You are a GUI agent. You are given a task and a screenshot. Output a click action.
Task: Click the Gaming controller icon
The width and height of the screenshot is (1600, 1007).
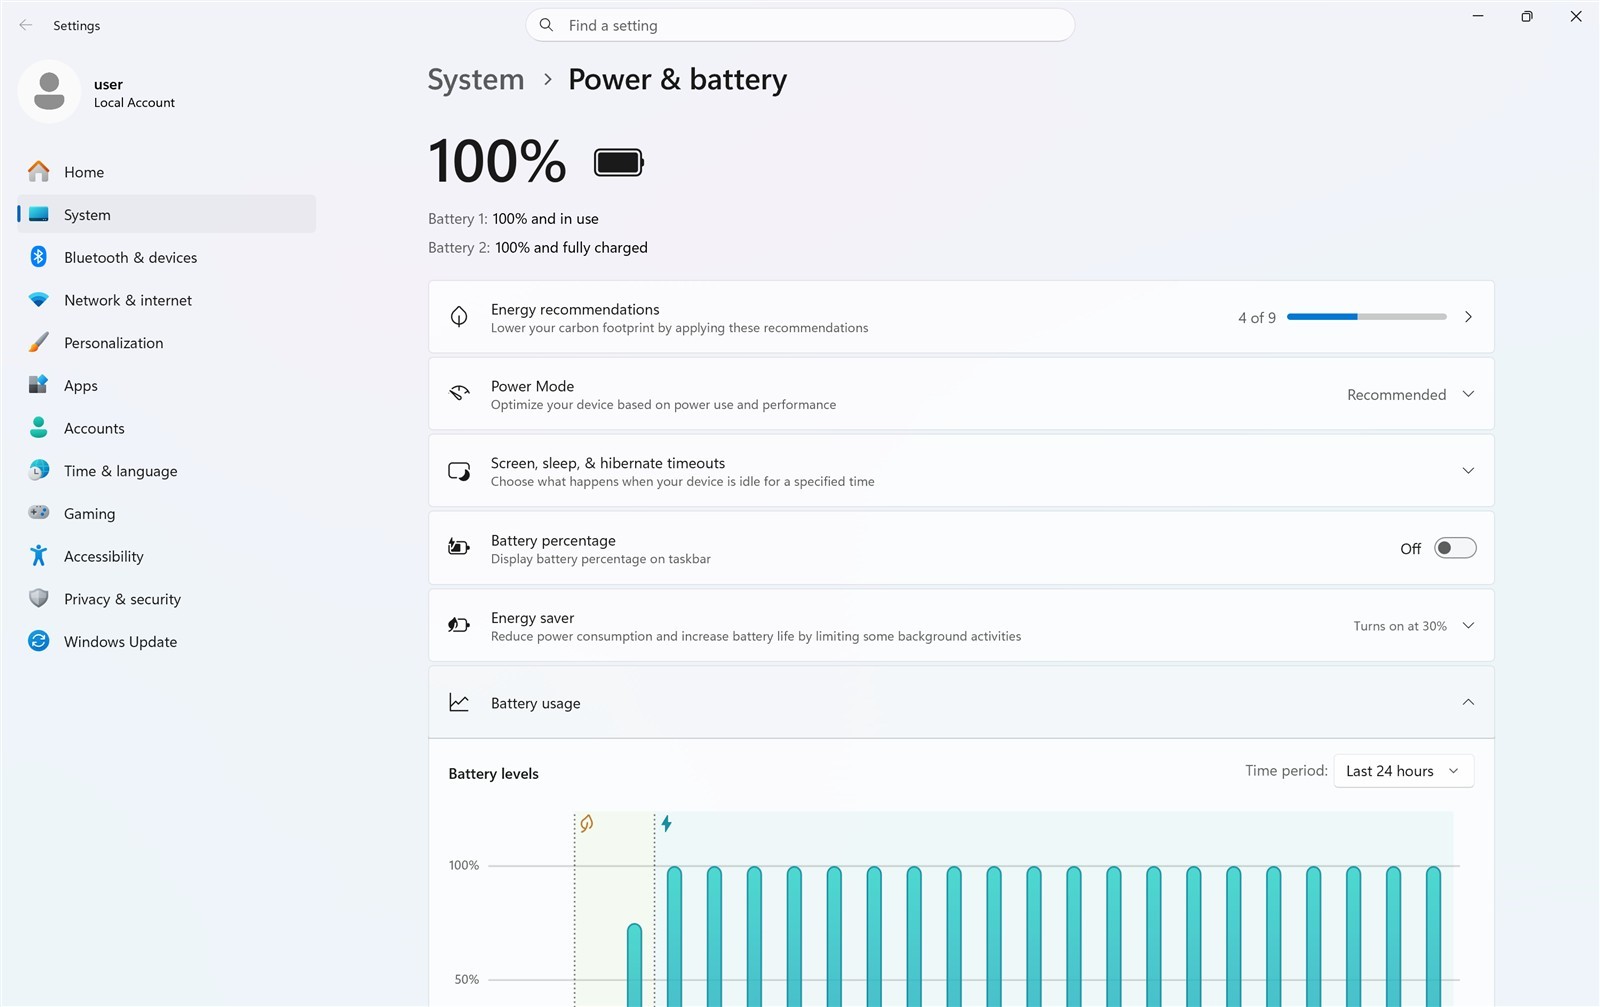pyautogui.click(x=38, y=513)
